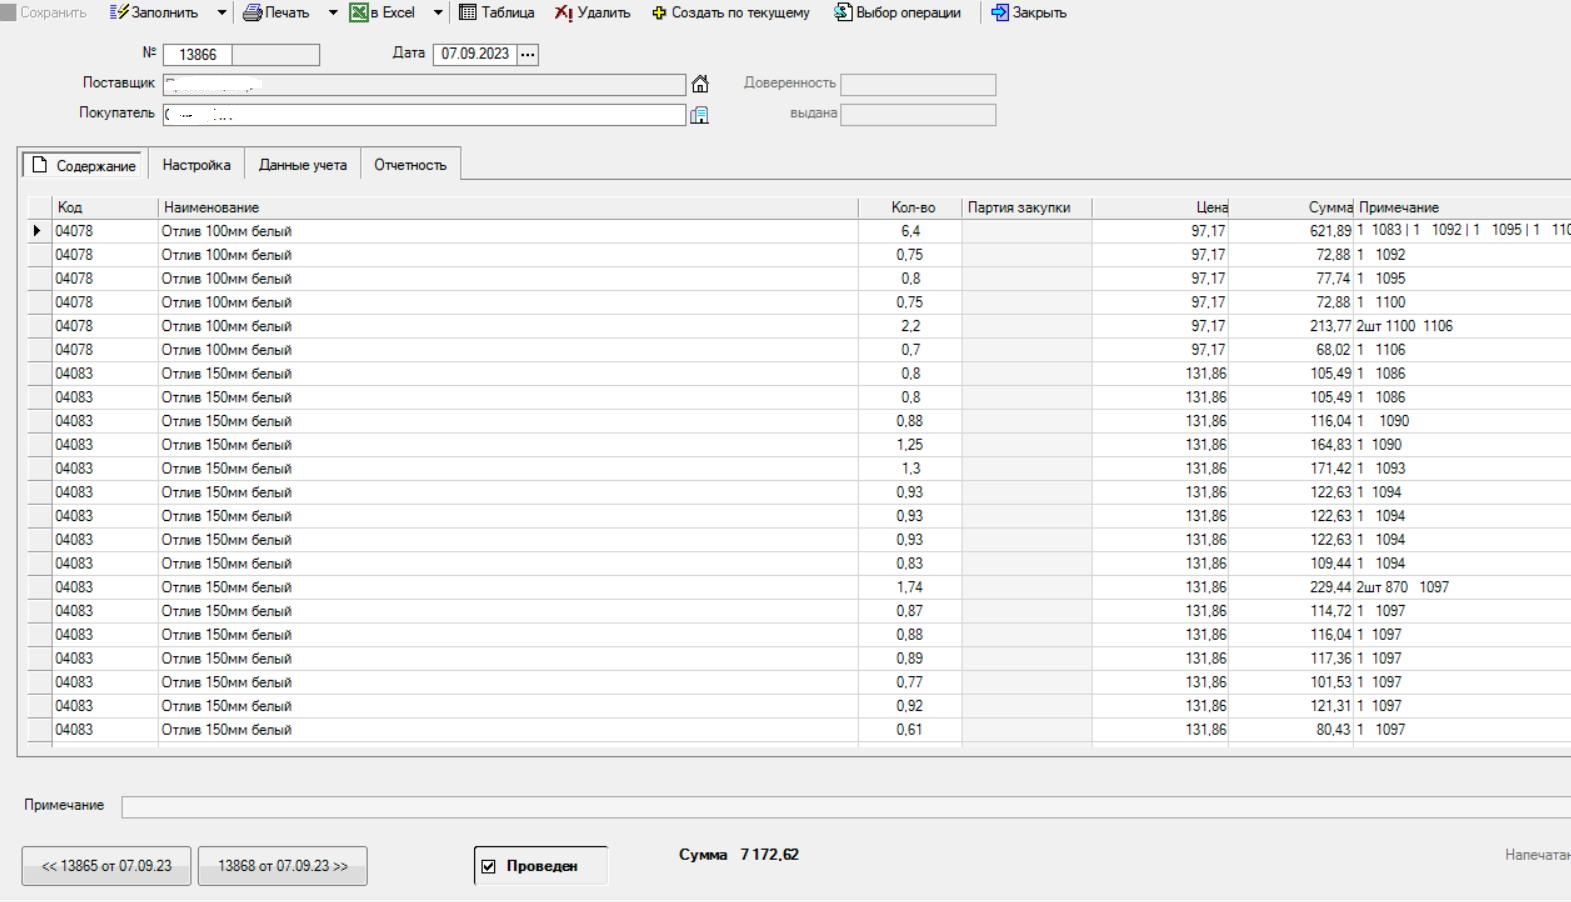Go to next document 13868 от 07.09.23

[282, 866]
